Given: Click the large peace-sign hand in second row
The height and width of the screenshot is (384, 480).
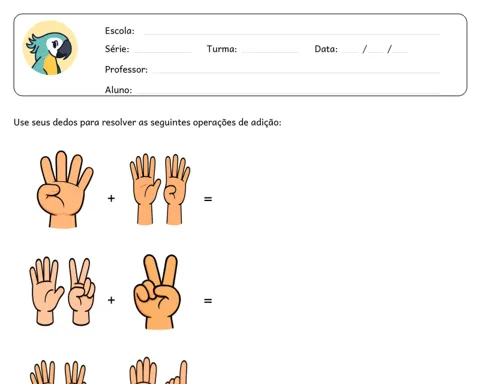Looking at the screenshot, I should [x=157, y=292].
